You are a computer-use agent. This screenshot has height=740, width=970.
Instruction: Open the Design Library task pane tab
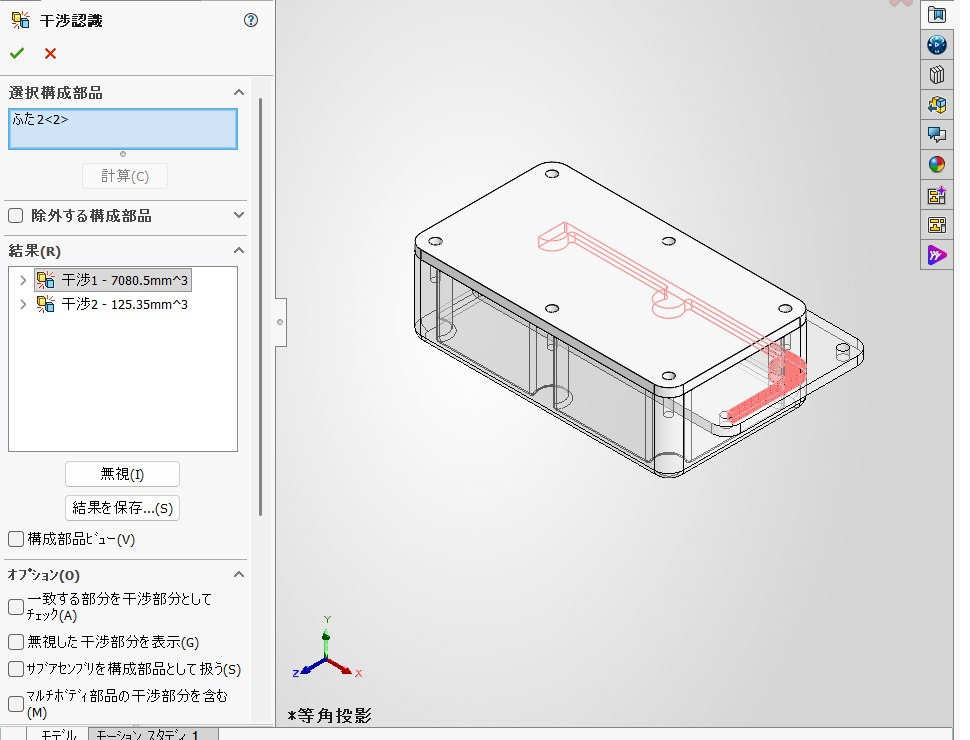937,75
